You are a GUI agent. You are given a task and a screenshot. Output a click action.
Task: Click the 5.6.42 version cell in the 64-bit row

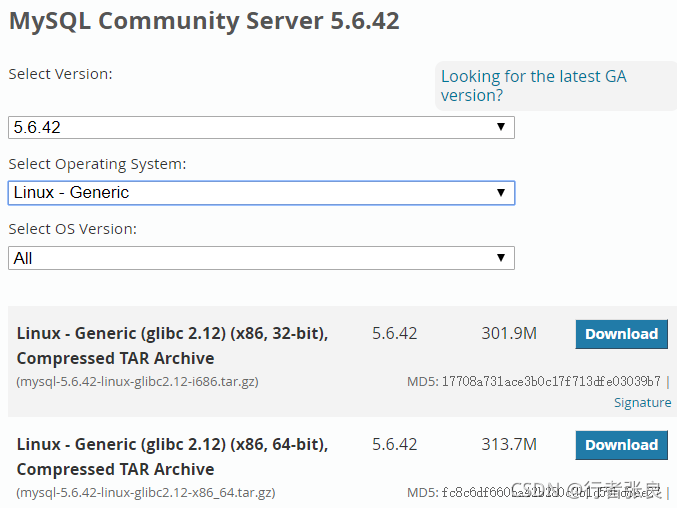tap(395, 444)
